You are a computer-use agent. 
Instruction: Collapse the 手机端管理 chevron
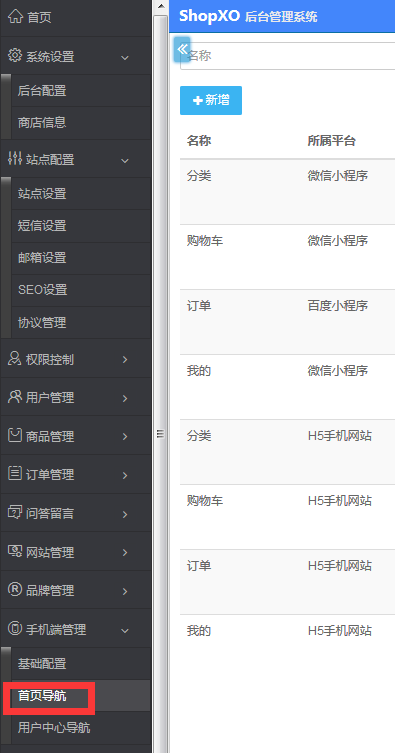tap(125, 631)
